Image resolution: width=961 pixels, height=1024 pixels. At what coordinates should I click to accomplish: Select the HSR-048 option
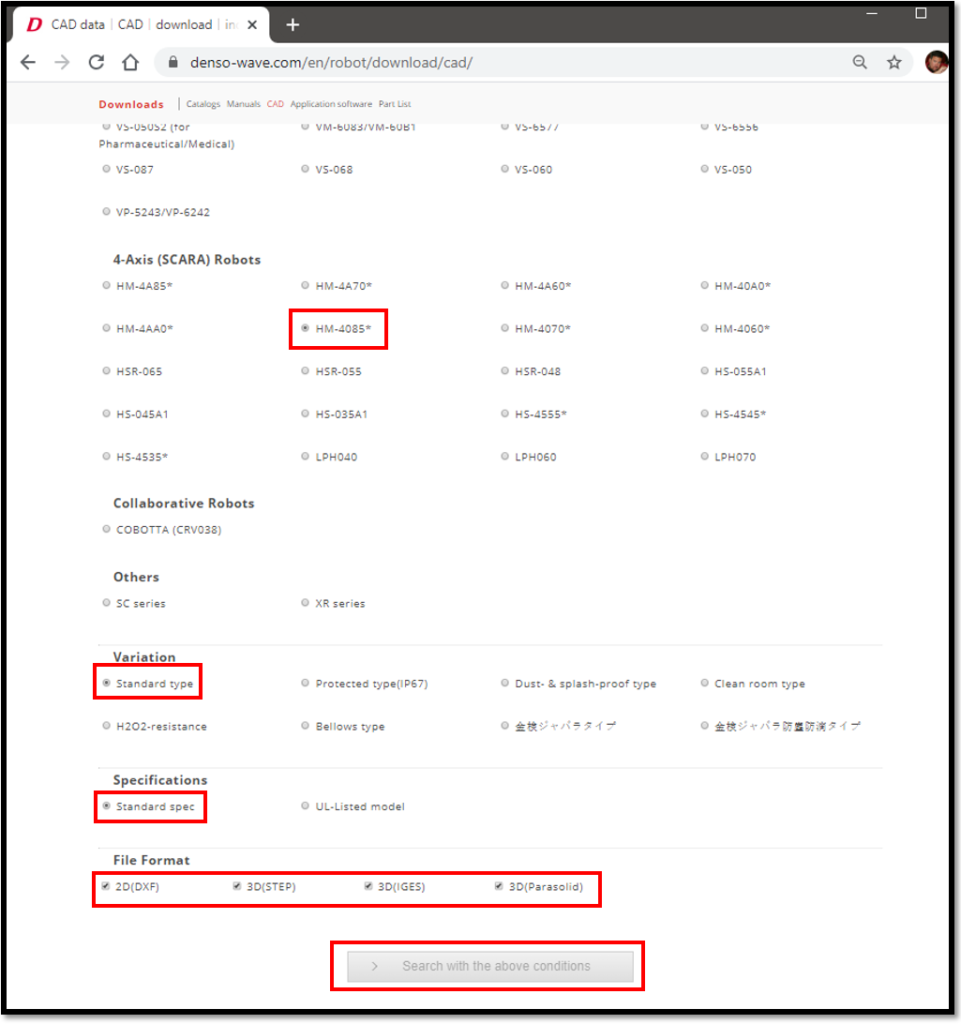tap(505, 371)
